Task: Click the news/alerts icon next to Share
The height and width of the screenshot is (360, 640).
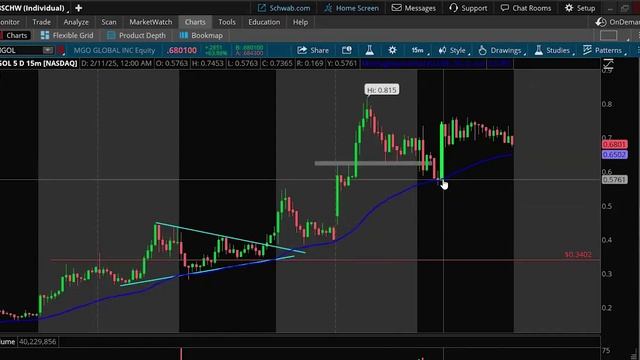Action: pos(347,50)
